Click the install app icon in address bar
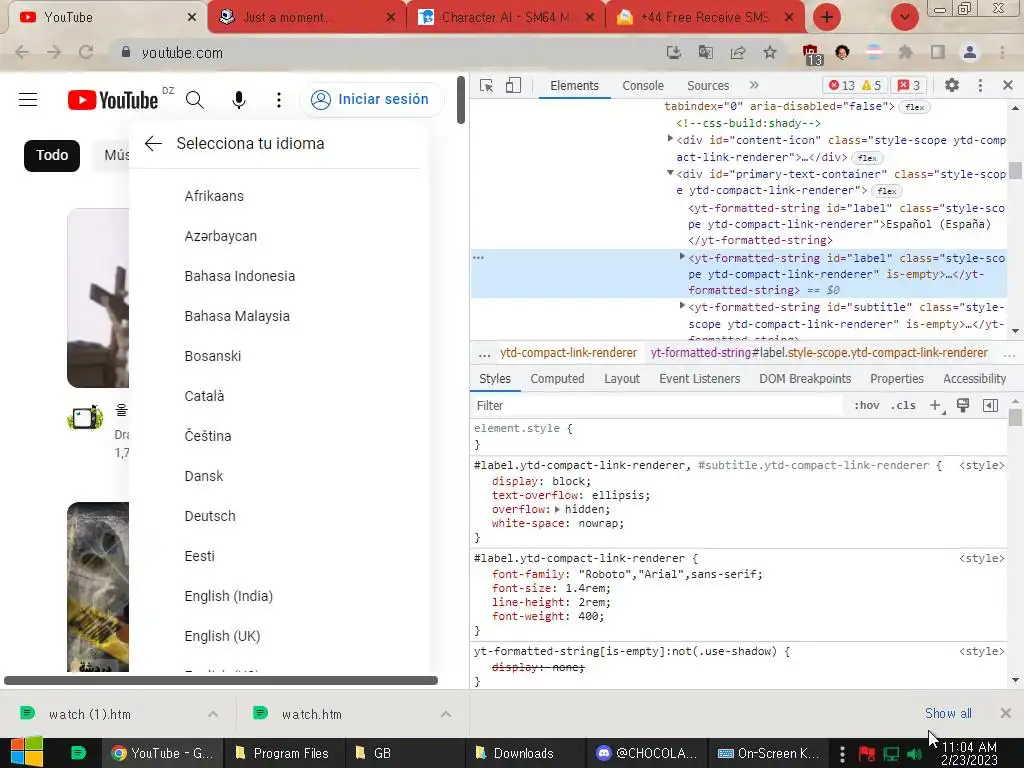1024x768 pixels. (673, 52)
